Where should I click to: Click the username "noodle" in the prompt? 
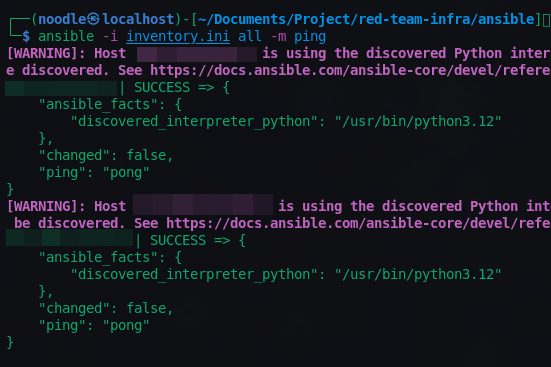click(x=62, y=19)
